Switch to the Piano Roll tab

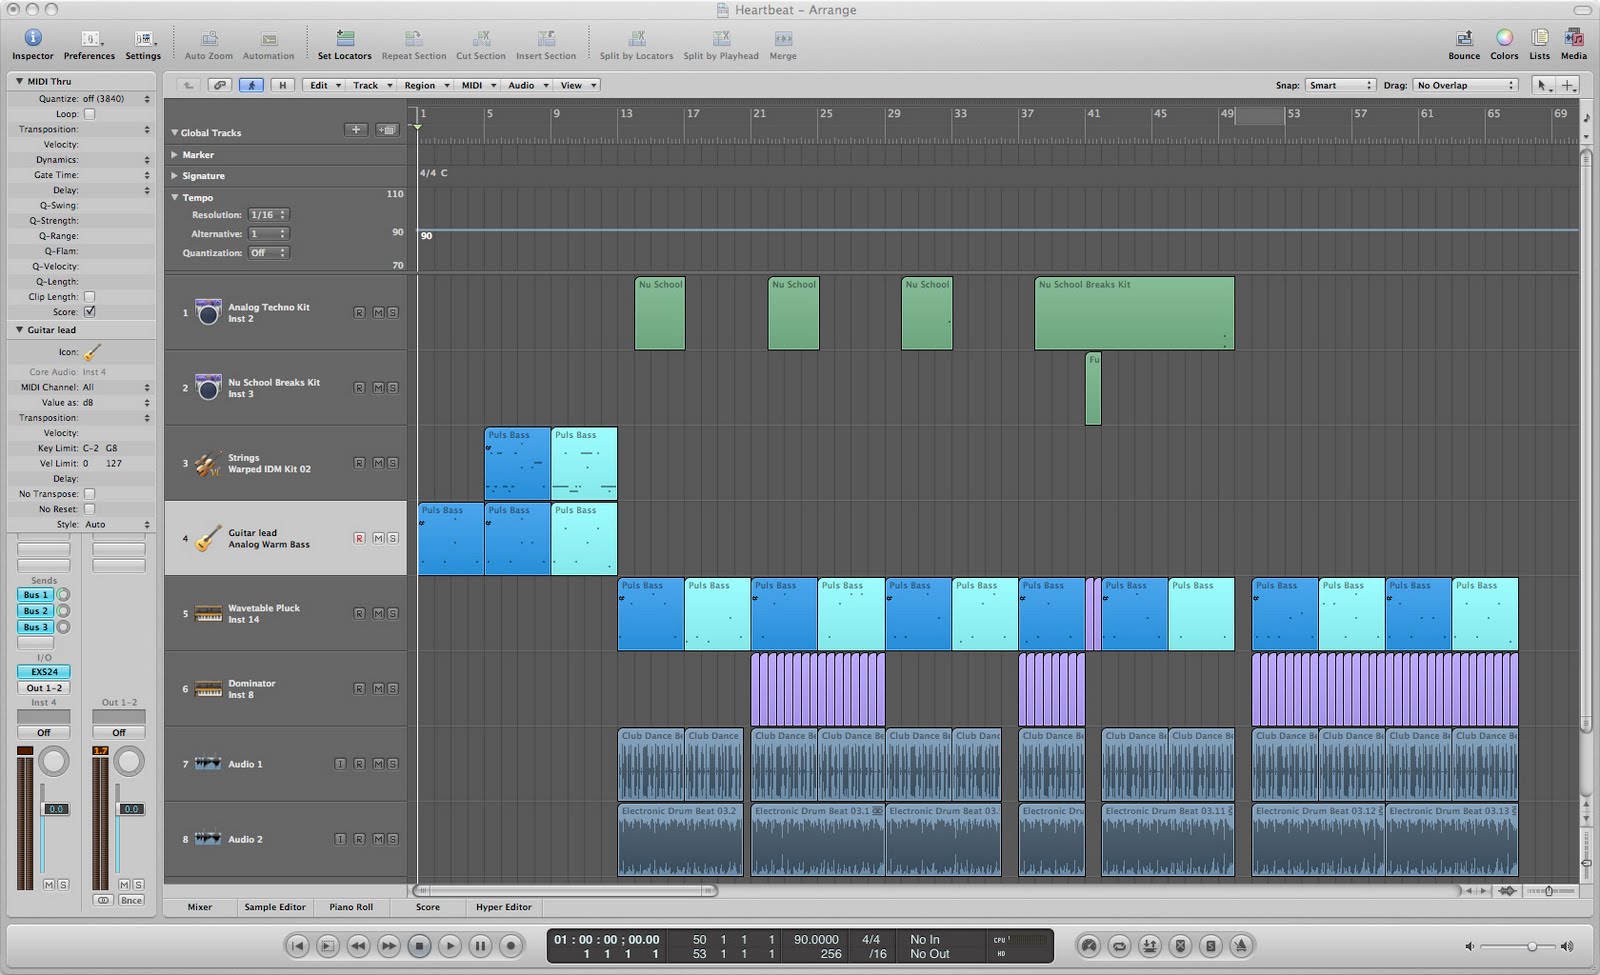tap(351, 907)
